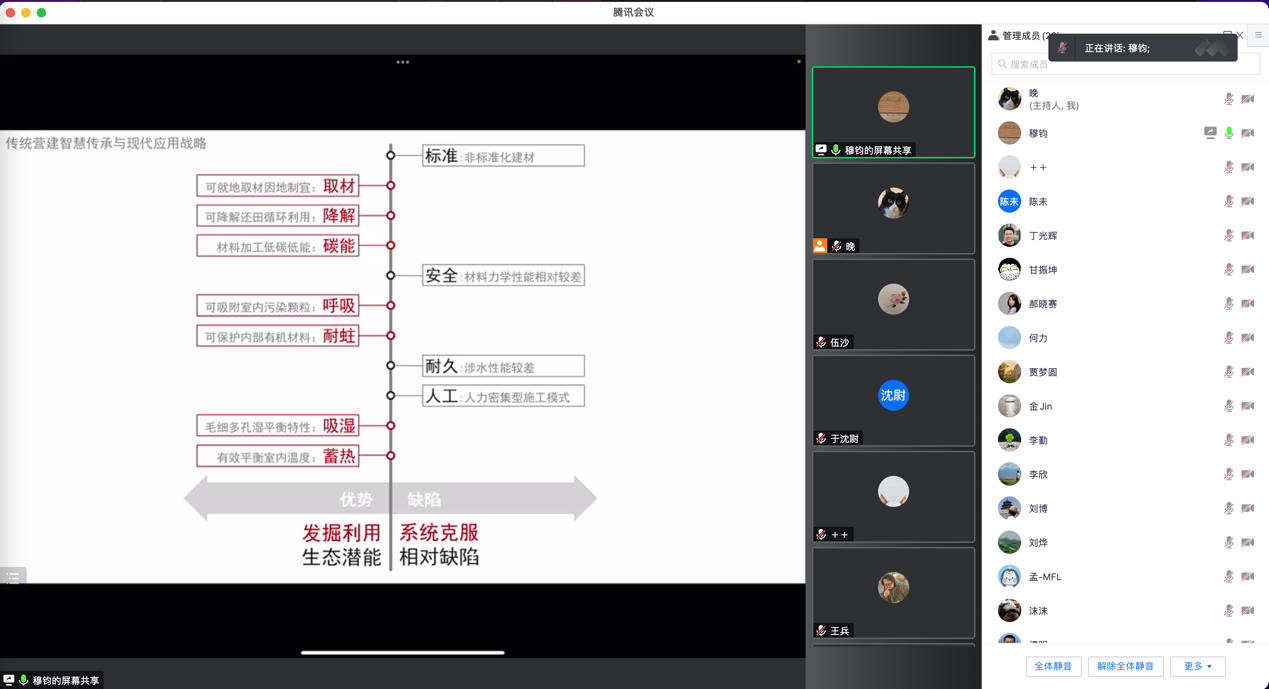Viewport: 1269px width, 689px height.
Task: Click the orange host badge on 晚's video tile
Action: coord(820,246)
